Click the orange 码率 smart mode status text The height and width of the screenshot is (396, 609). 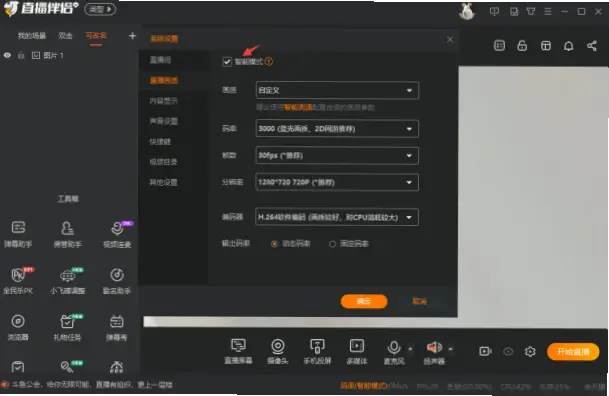click(x=364, y=386)
